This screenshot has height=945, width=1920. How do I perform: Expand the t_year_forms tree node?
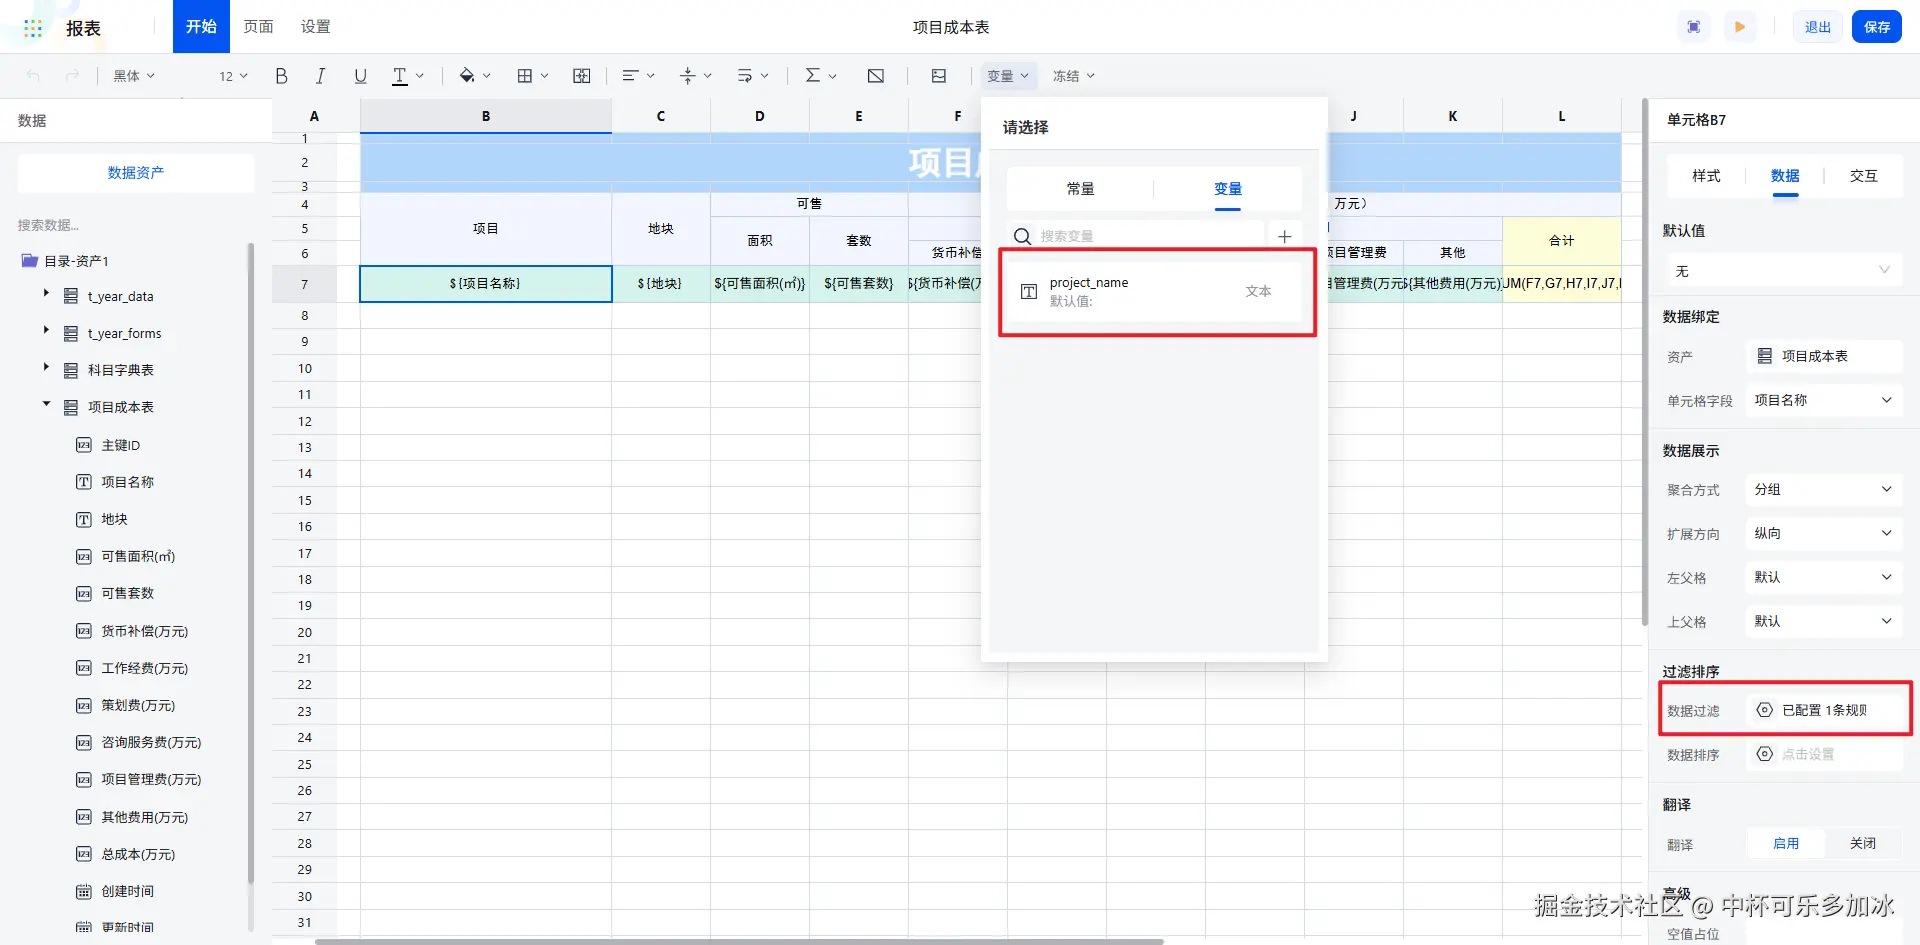[46, 330]
